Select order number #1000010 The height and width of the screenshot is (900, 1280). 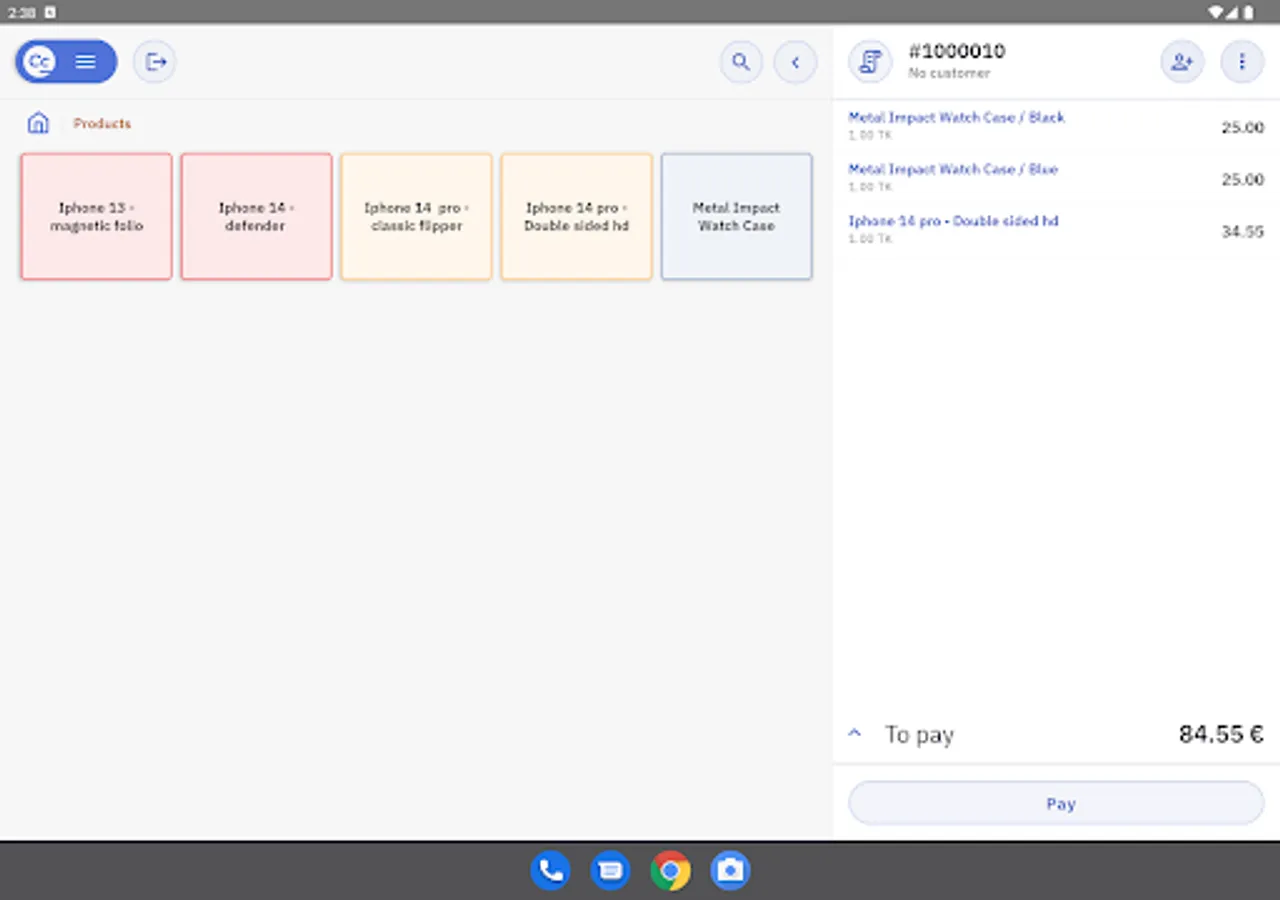click(x=956, y=51)
